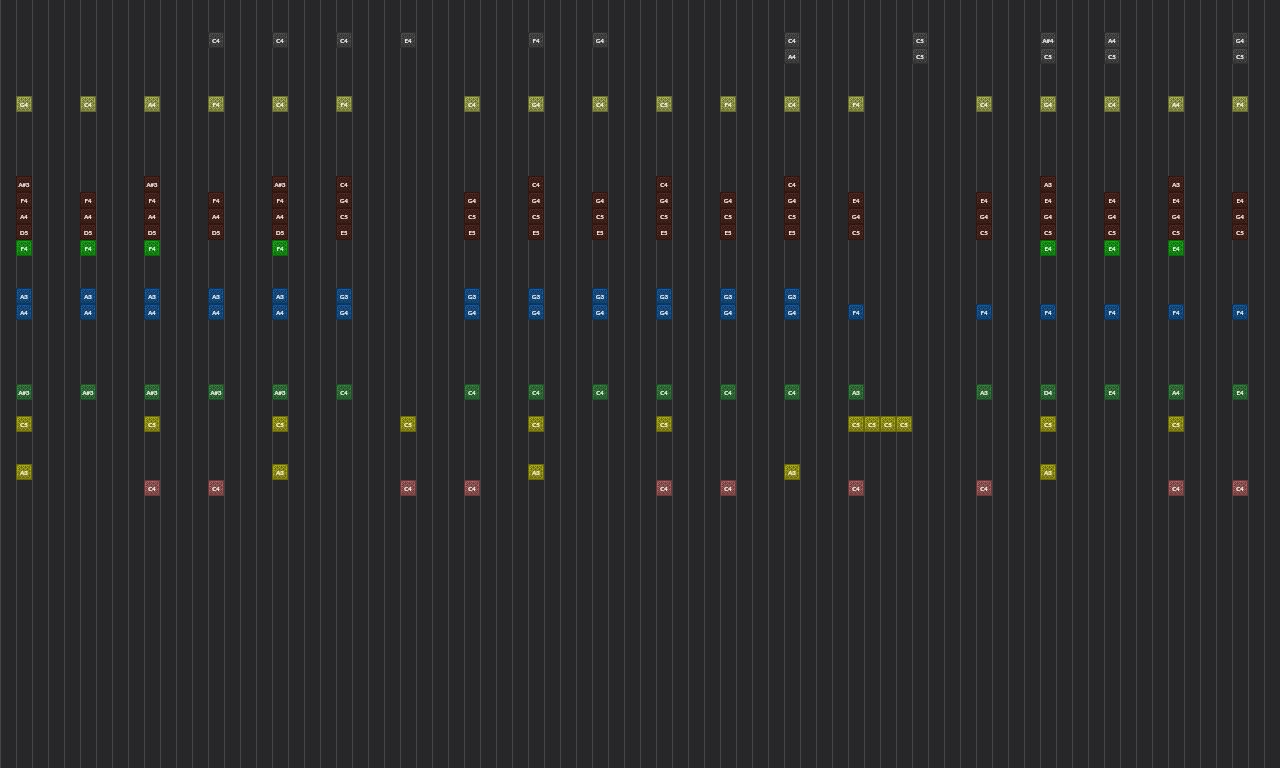Select the leftmost pink C4 note
This screenshot has width=1280, height=768.
tap(151, 488)
